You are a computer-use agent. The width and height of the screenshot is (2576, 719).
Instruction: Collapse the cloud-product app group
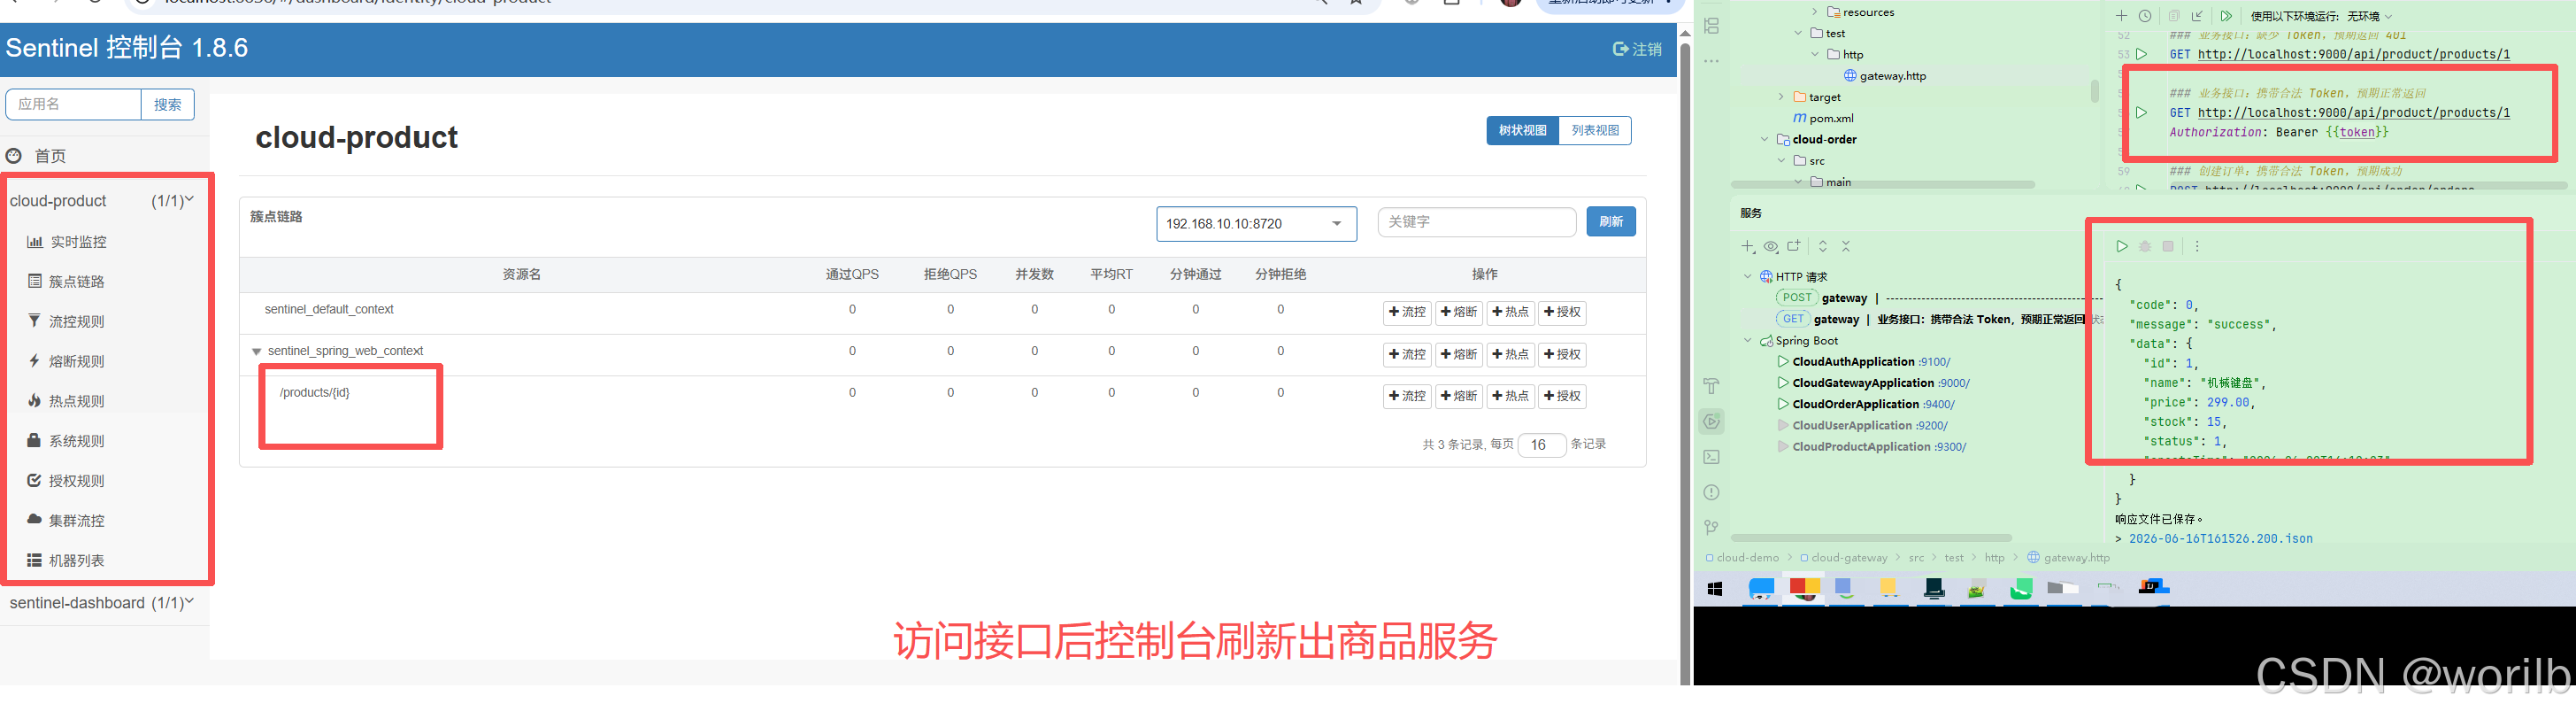coord(102,201)
